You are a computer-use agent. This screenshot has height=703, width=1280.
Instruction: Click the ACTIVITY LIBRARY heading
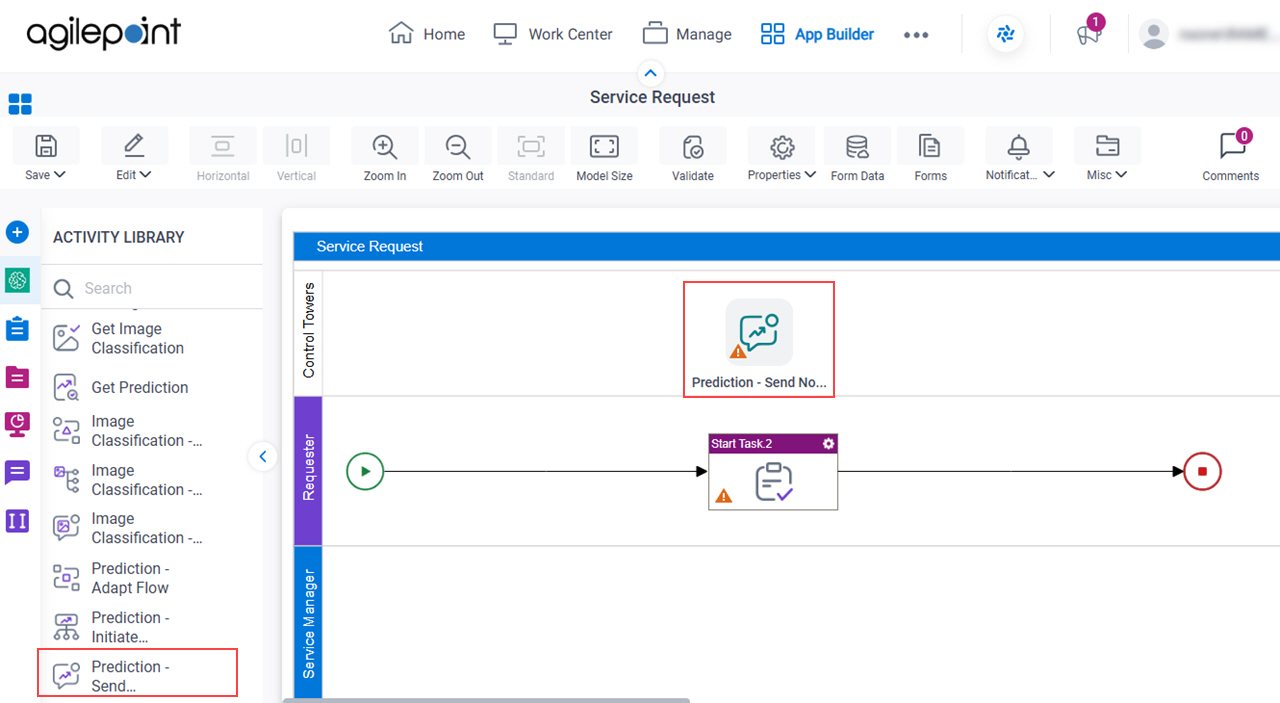(119, 237)
